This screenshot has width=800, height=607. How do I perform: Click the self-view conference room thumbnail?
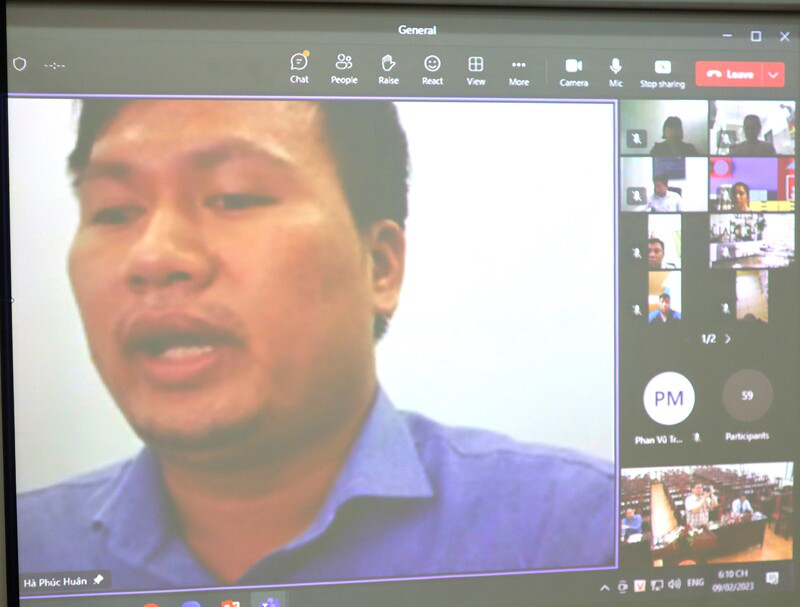click(706, 515)
